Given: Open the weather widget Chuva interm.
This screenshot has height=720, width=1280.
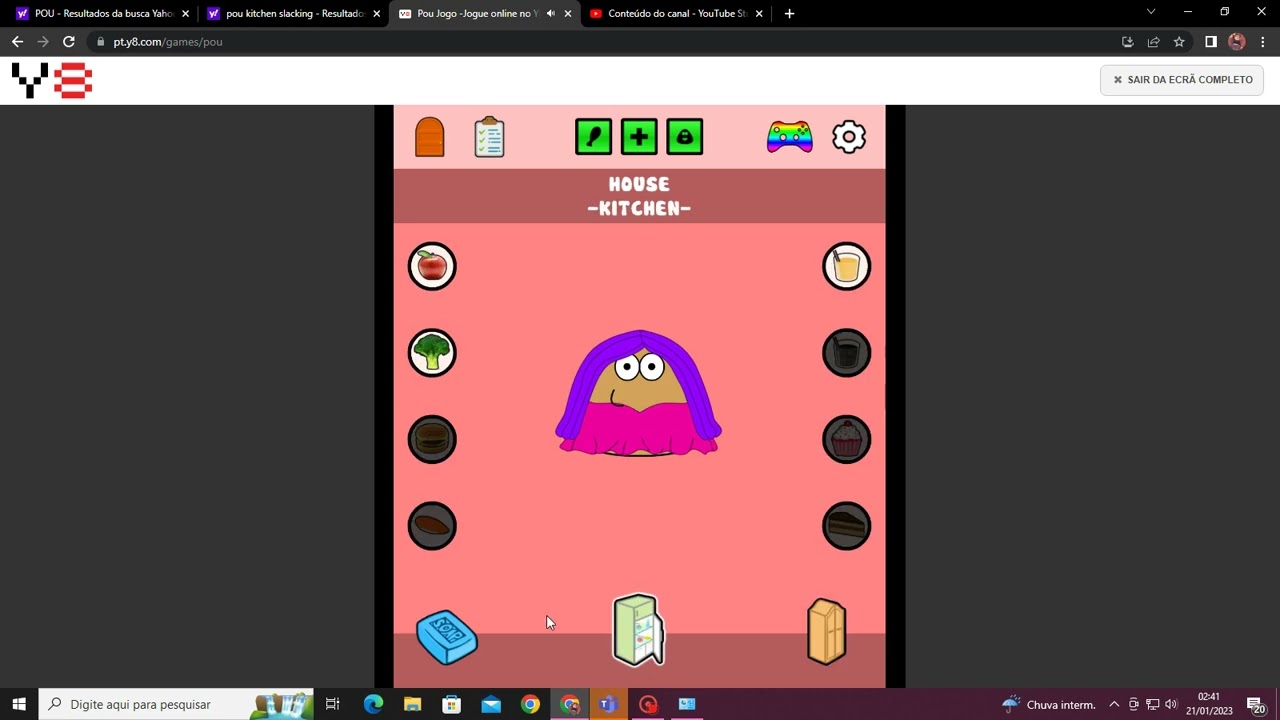Looking at the screenshot, I should (1049, 704).
